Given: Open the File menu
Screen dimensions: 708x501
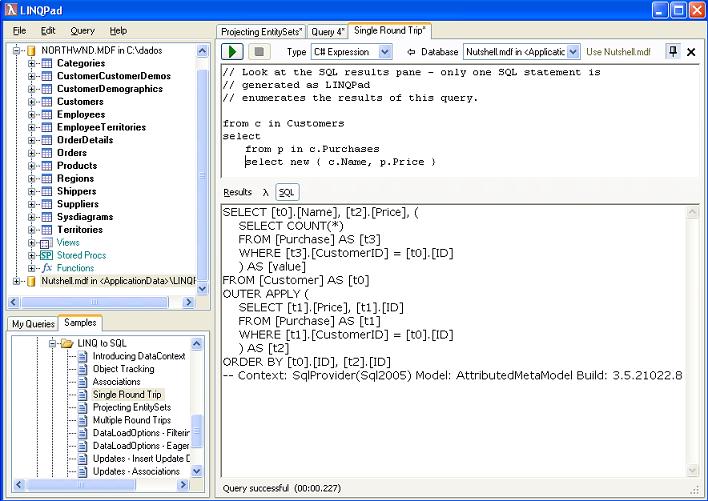Looking at the screenshot, I should pyautogui.click(x=19, y=31).
